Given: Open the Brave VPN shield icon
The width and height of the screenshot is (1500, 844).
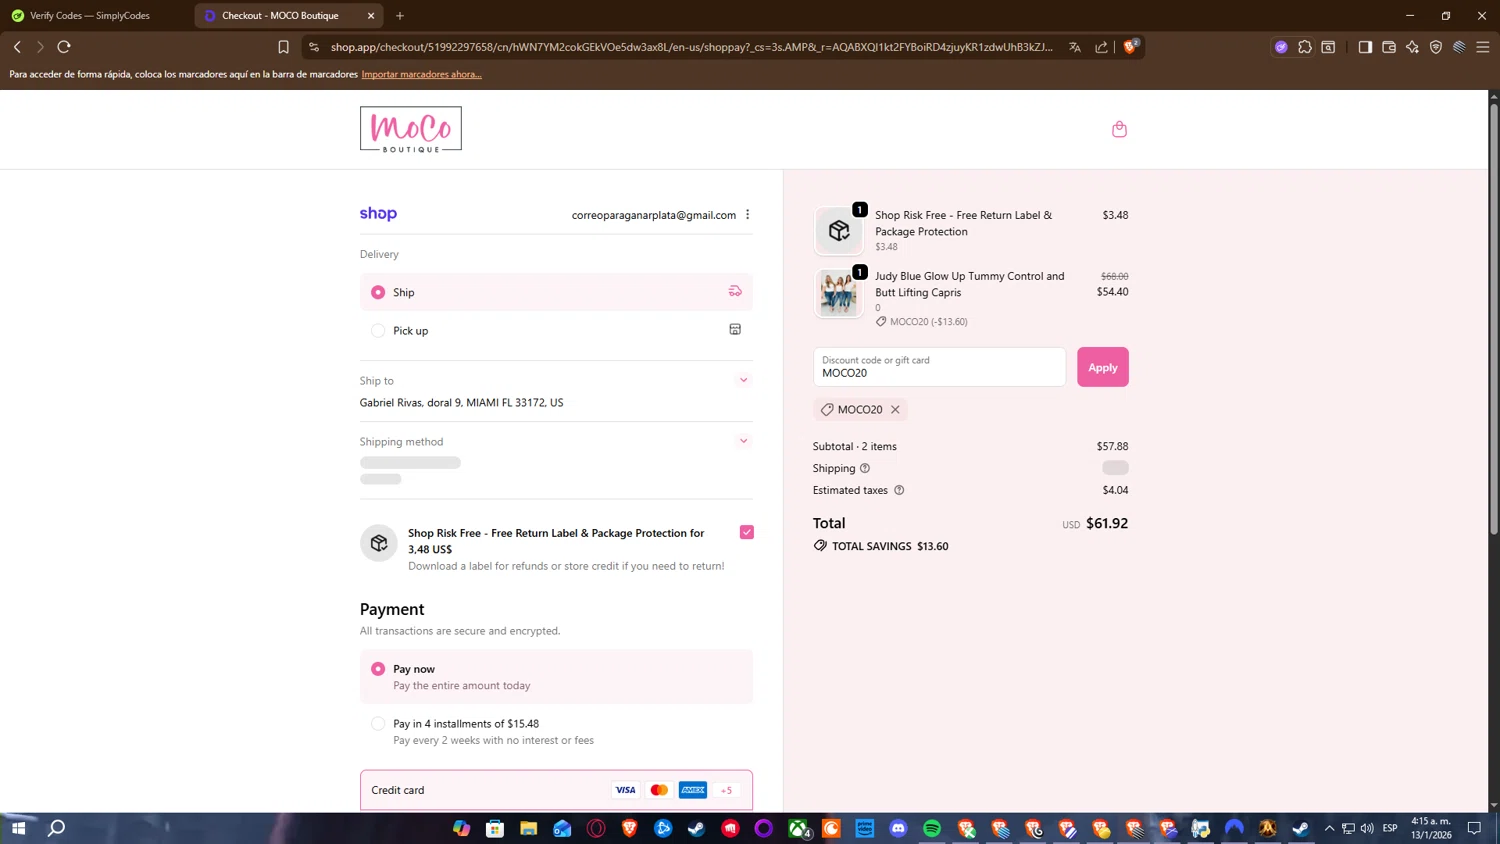Looking at the screenshot, I should click(1436, 47).
